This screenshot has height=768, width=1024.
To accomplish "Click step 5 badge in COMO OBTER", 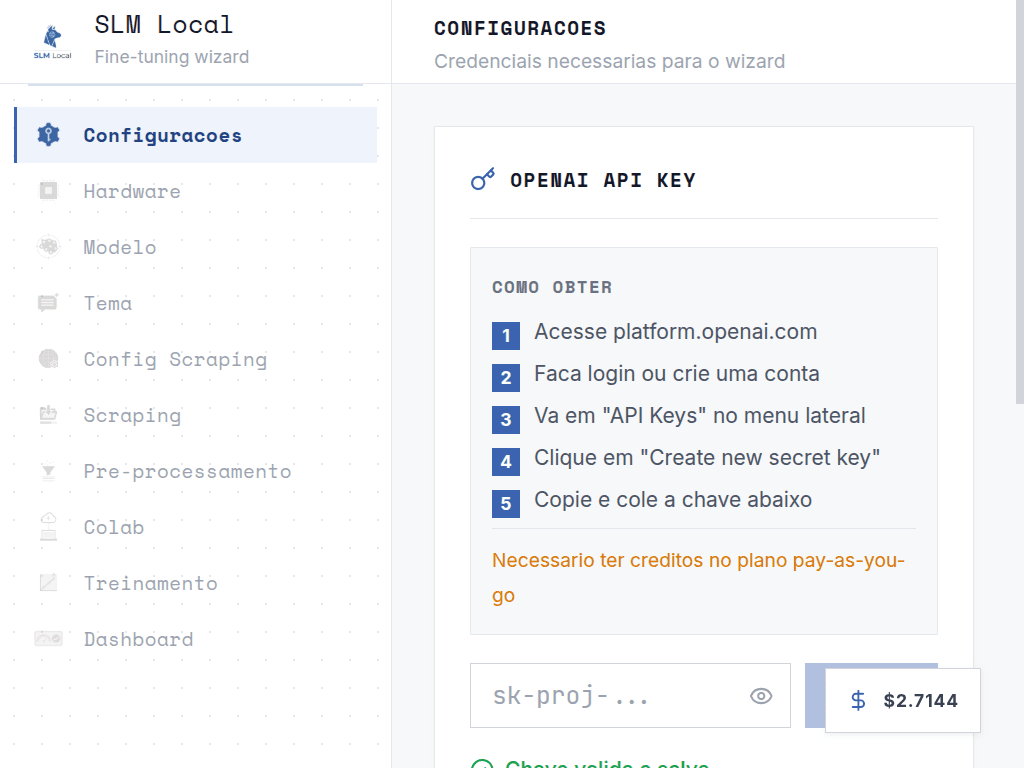I will (506, 503).
